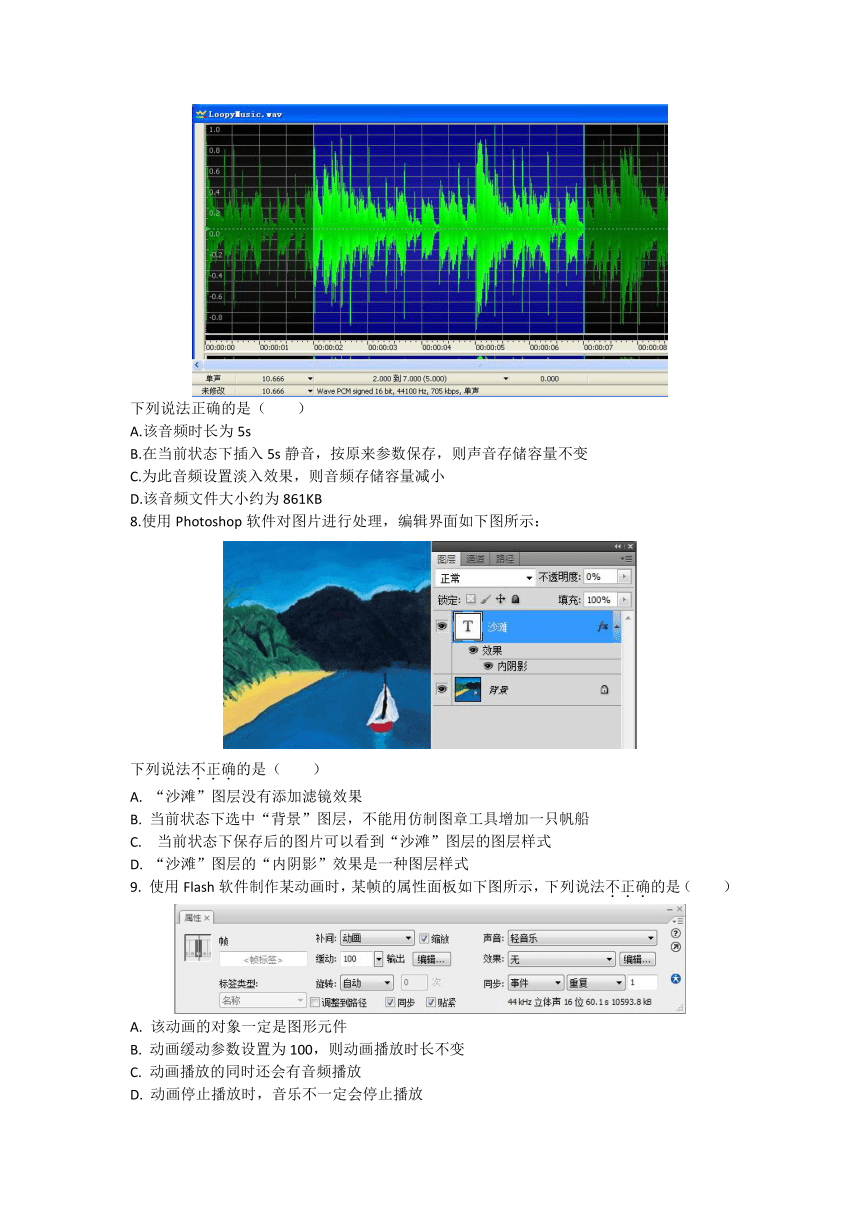Open the 正常 blend mode dropdown
860x1216 pixels.
pos(486,578)
